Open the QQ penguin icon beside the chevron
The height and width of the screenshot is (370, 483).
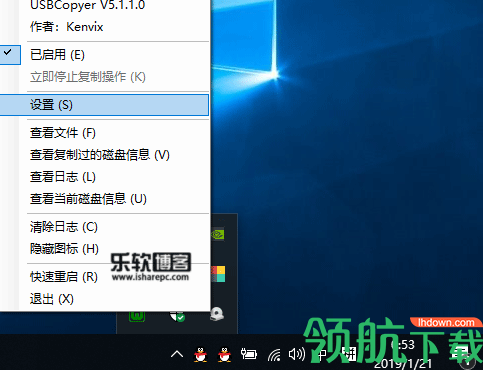[200, 354]
